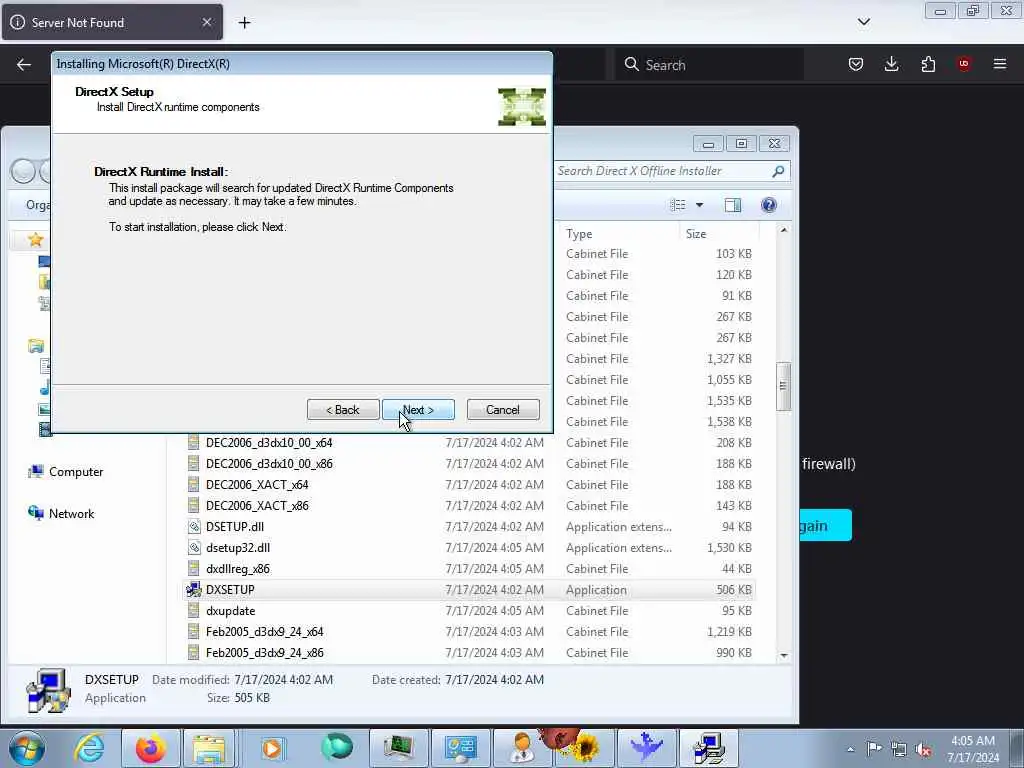Click Libraries icon in navigation pane
This screenshot has width=1024, height=768.
[x=36, y=346]
